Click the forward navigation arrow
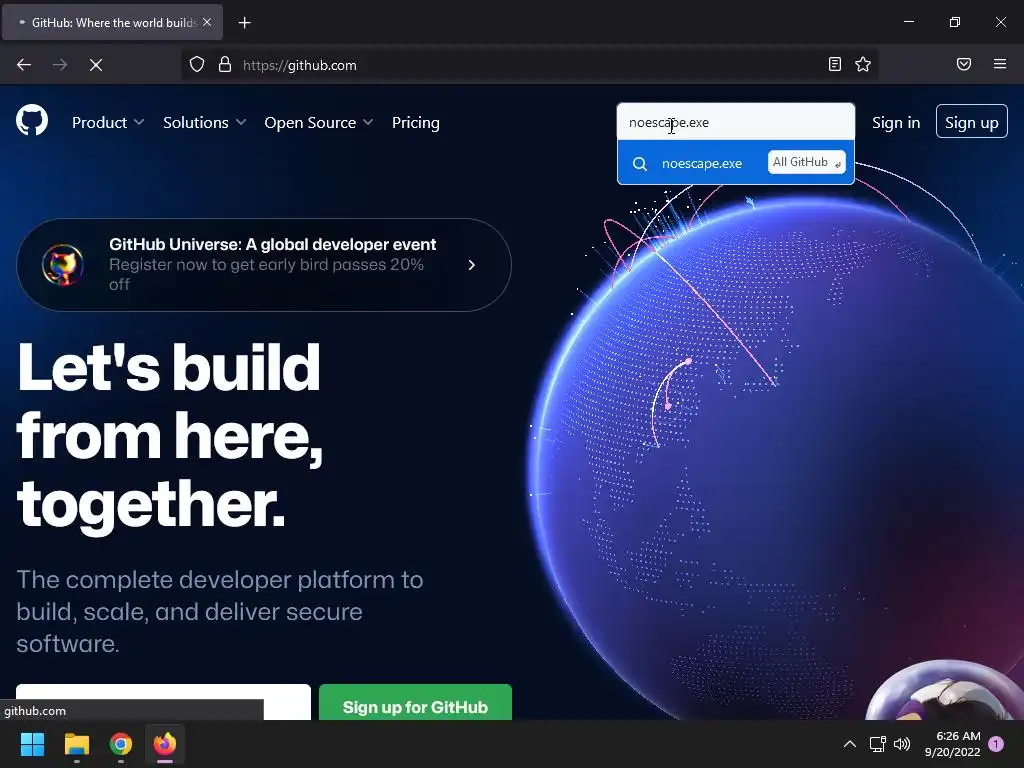This screenshot has width=1024, height=768. (60, 65)
